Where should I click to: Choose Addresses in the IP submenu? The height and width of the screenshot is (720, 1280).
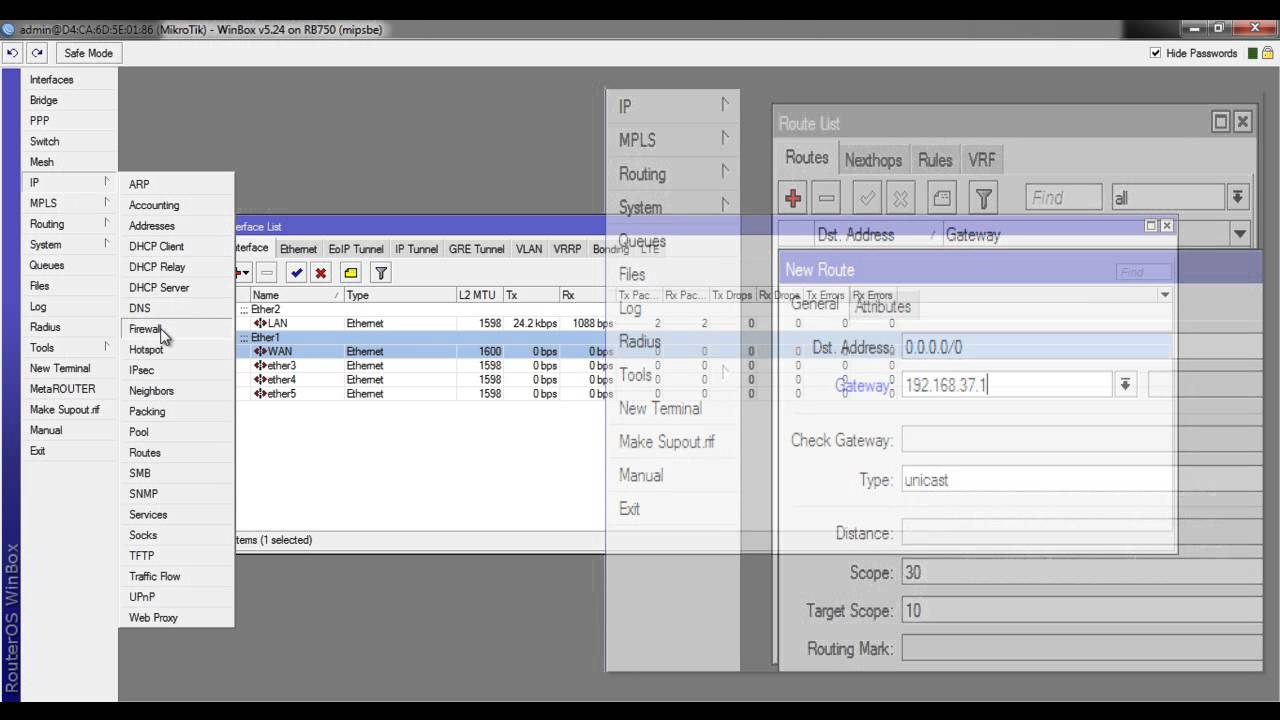click(152, 226)
